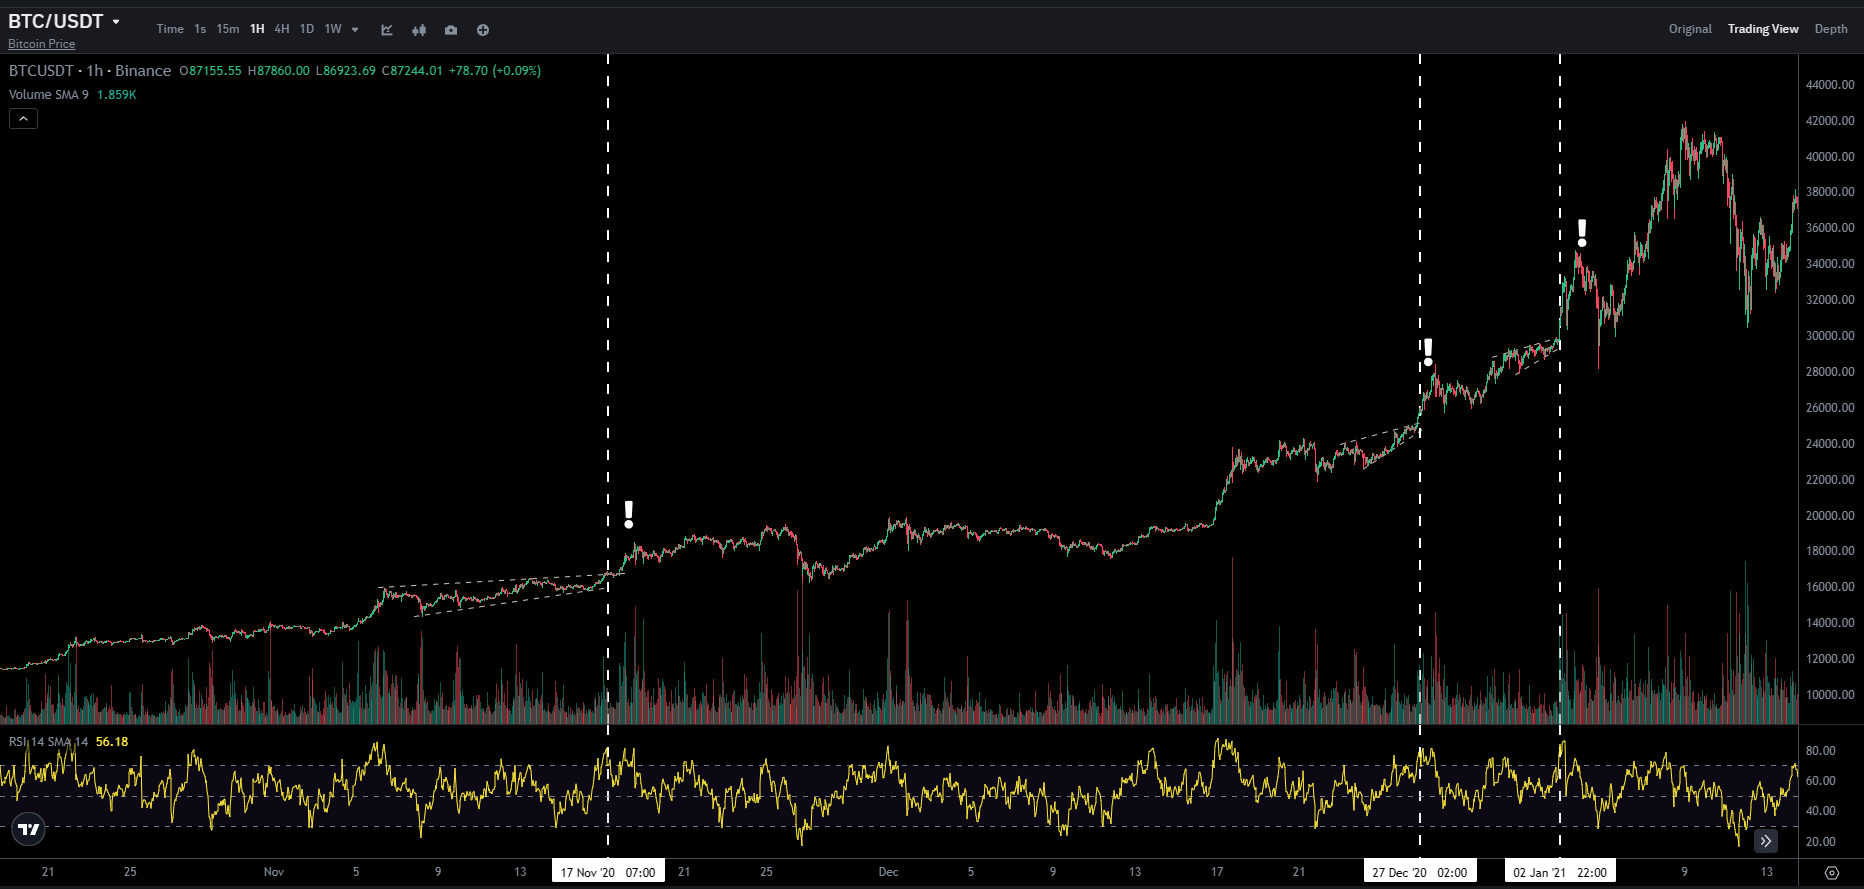Open the candlestick chart style menu
1864x889 pixels.
[419, 30]
